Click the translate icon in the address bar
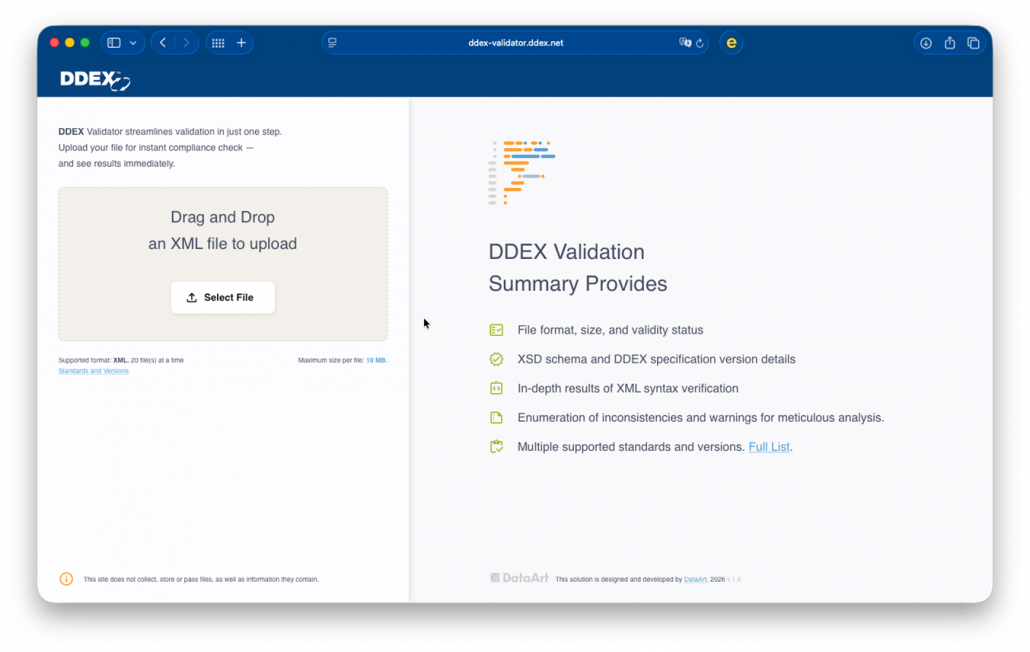 (x=683, y=42)
